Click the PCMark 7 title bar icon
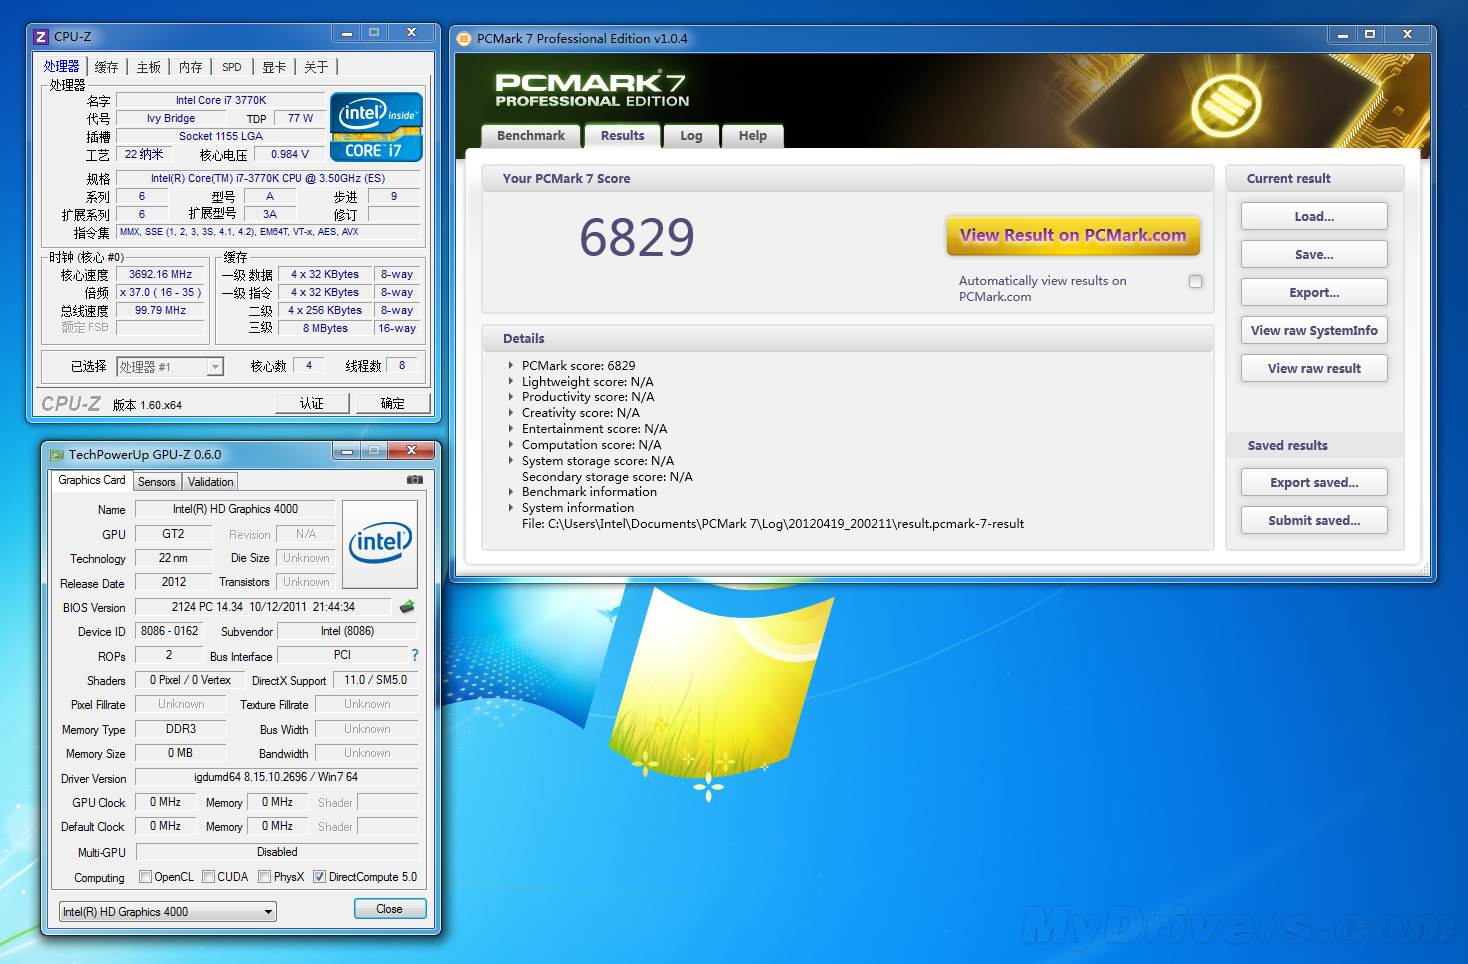The image size is (1468, 964). 464,39
